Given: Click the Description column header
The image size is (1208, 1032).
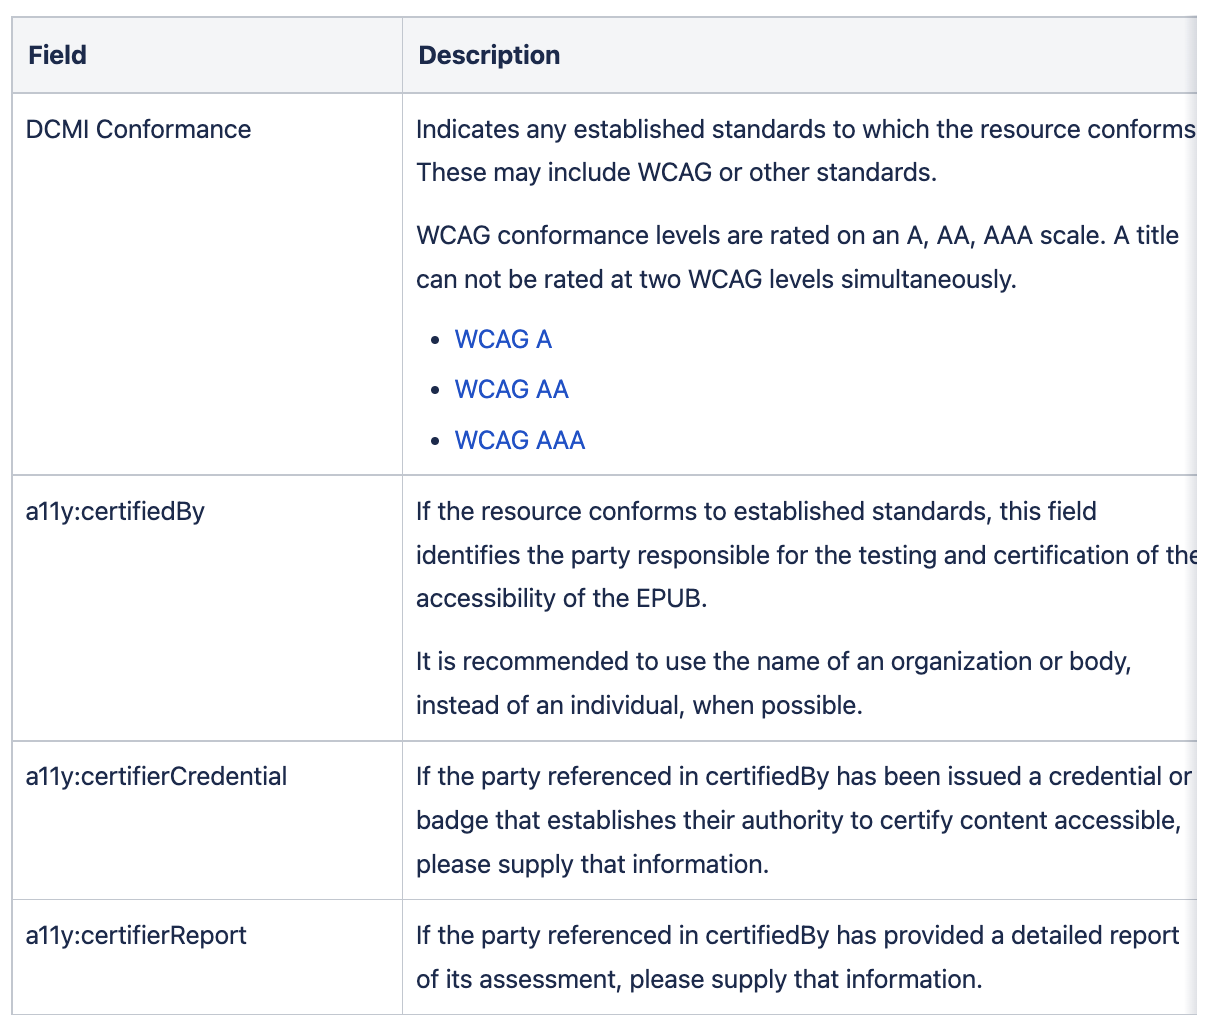Looking at the screenshot, I should click(x=489, y=55).
